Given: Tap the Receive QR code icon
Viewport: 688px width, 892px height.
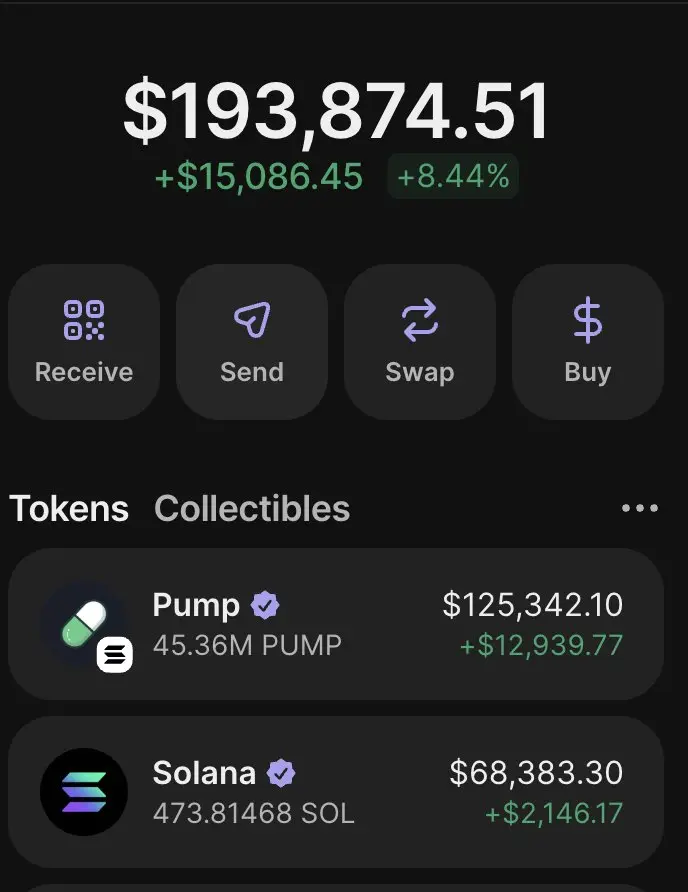Looking at the screenshot, I should point(84,320).
